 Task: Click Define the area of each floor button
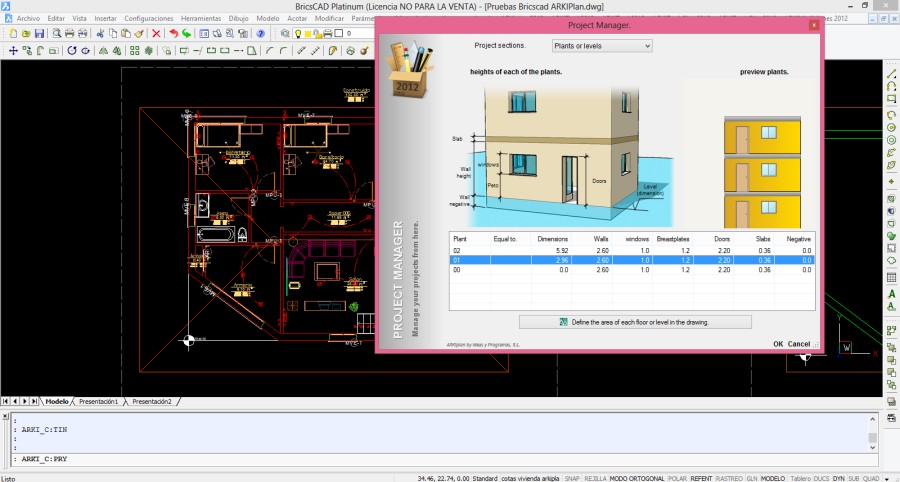point(635,322)
